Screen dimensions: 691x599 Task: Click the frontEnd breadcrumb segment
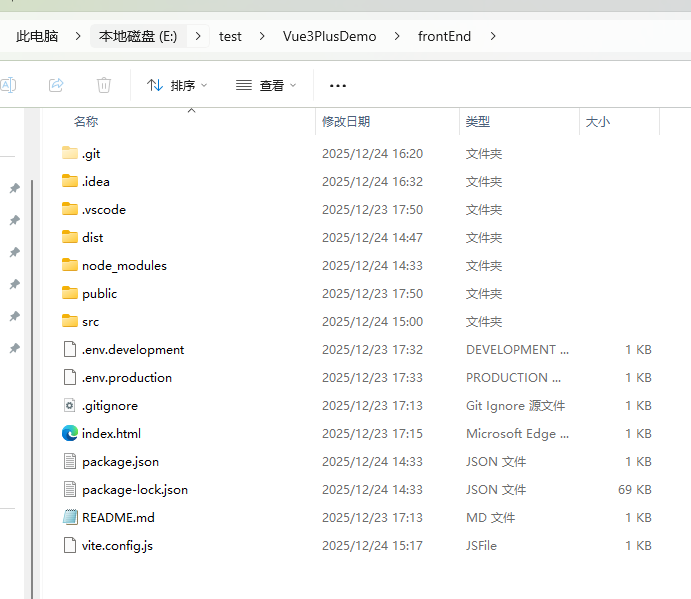point(444,36)
